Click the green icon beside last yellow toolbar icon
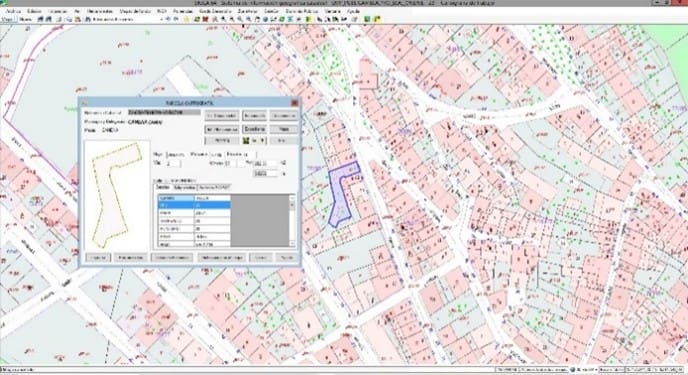The width and height of the screenshot is (688, 375). (x=368, y=19)
